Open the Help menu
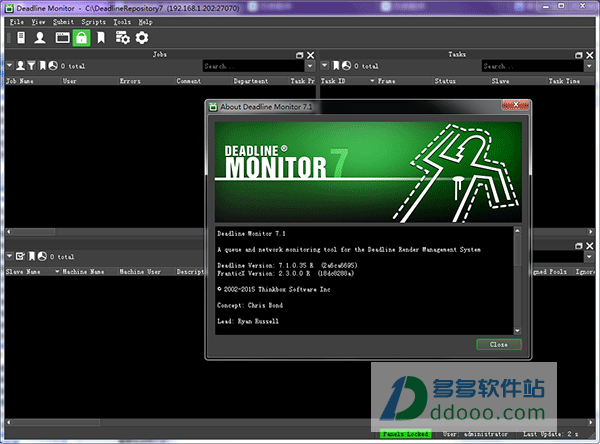This screenshot has width=600, height=444. (x=145, y=22)
